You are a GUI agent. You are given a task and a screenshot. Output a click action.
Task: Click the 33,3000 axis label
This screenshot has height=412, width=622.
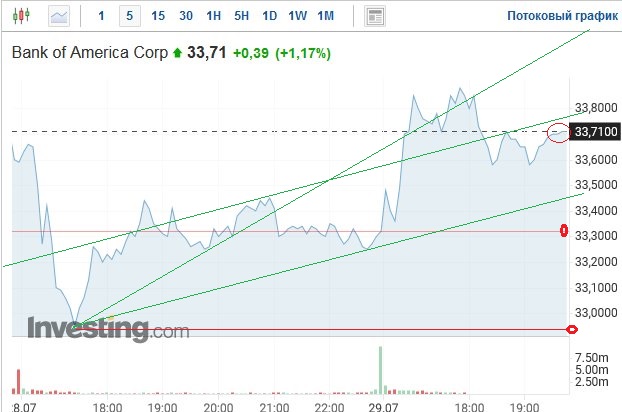pyautogui.click(x=596, y=236)
